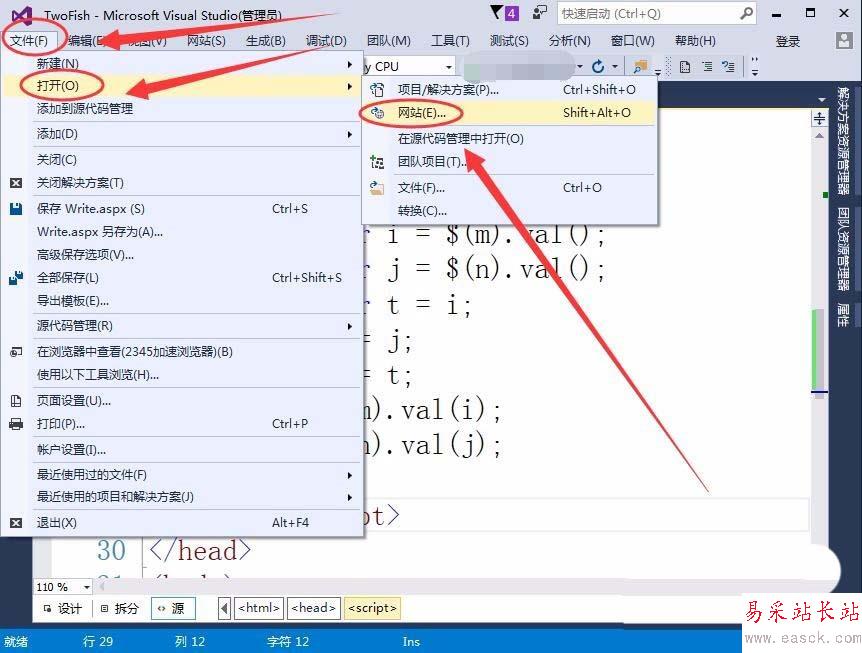The width and height of the screenshot is (862, 653).
Task: Click the <html> breadcrumb tag button
Action: coord(259,608)
